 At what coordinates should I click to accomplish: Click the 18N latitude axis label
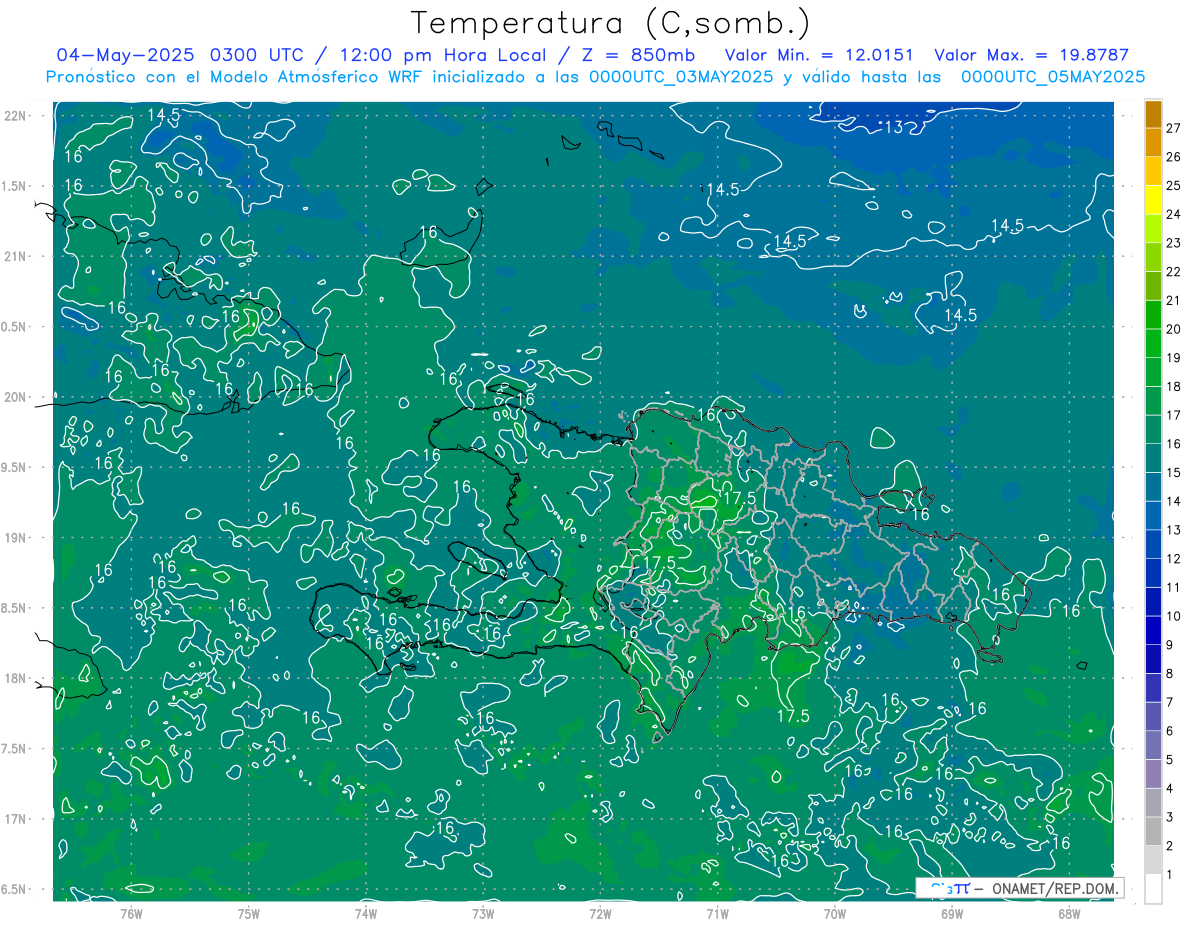[x=17, y=678]
